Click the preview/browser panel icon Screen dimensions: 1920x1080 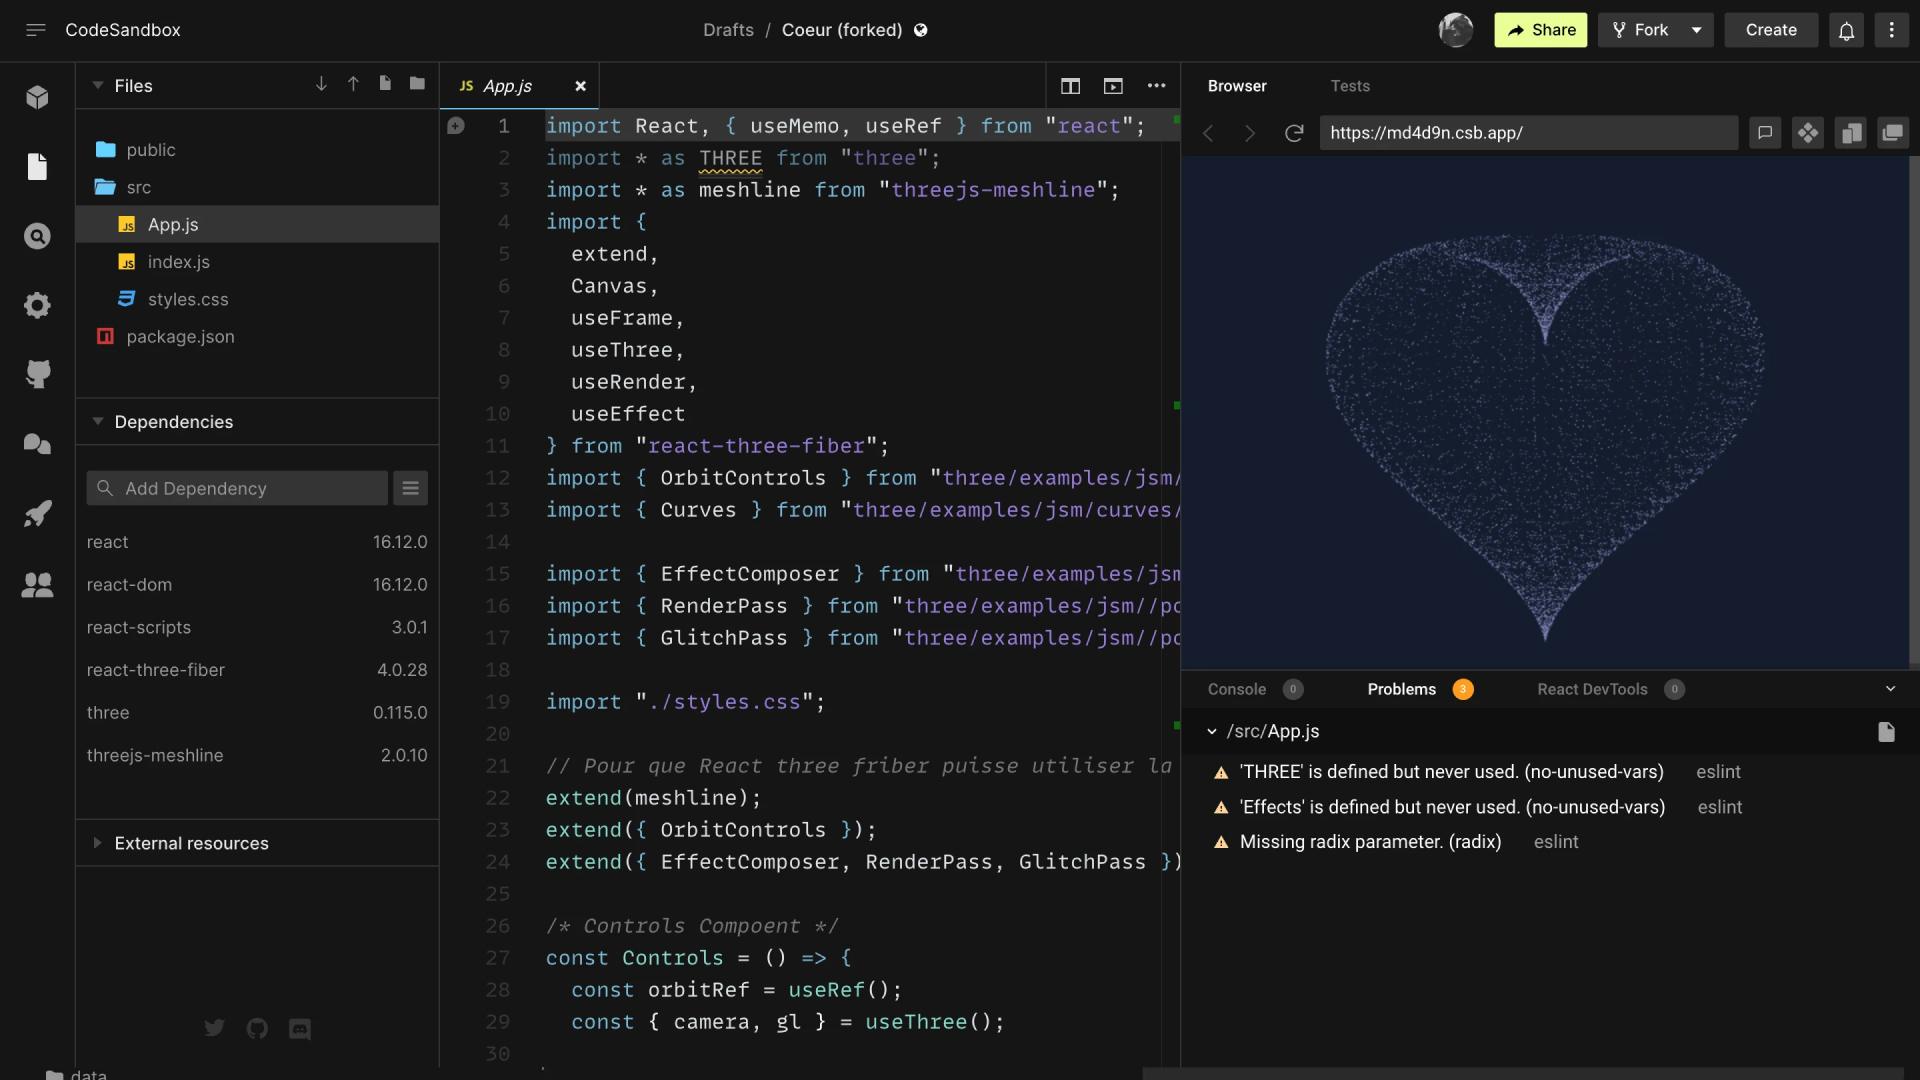click(x=1112, y=86)
